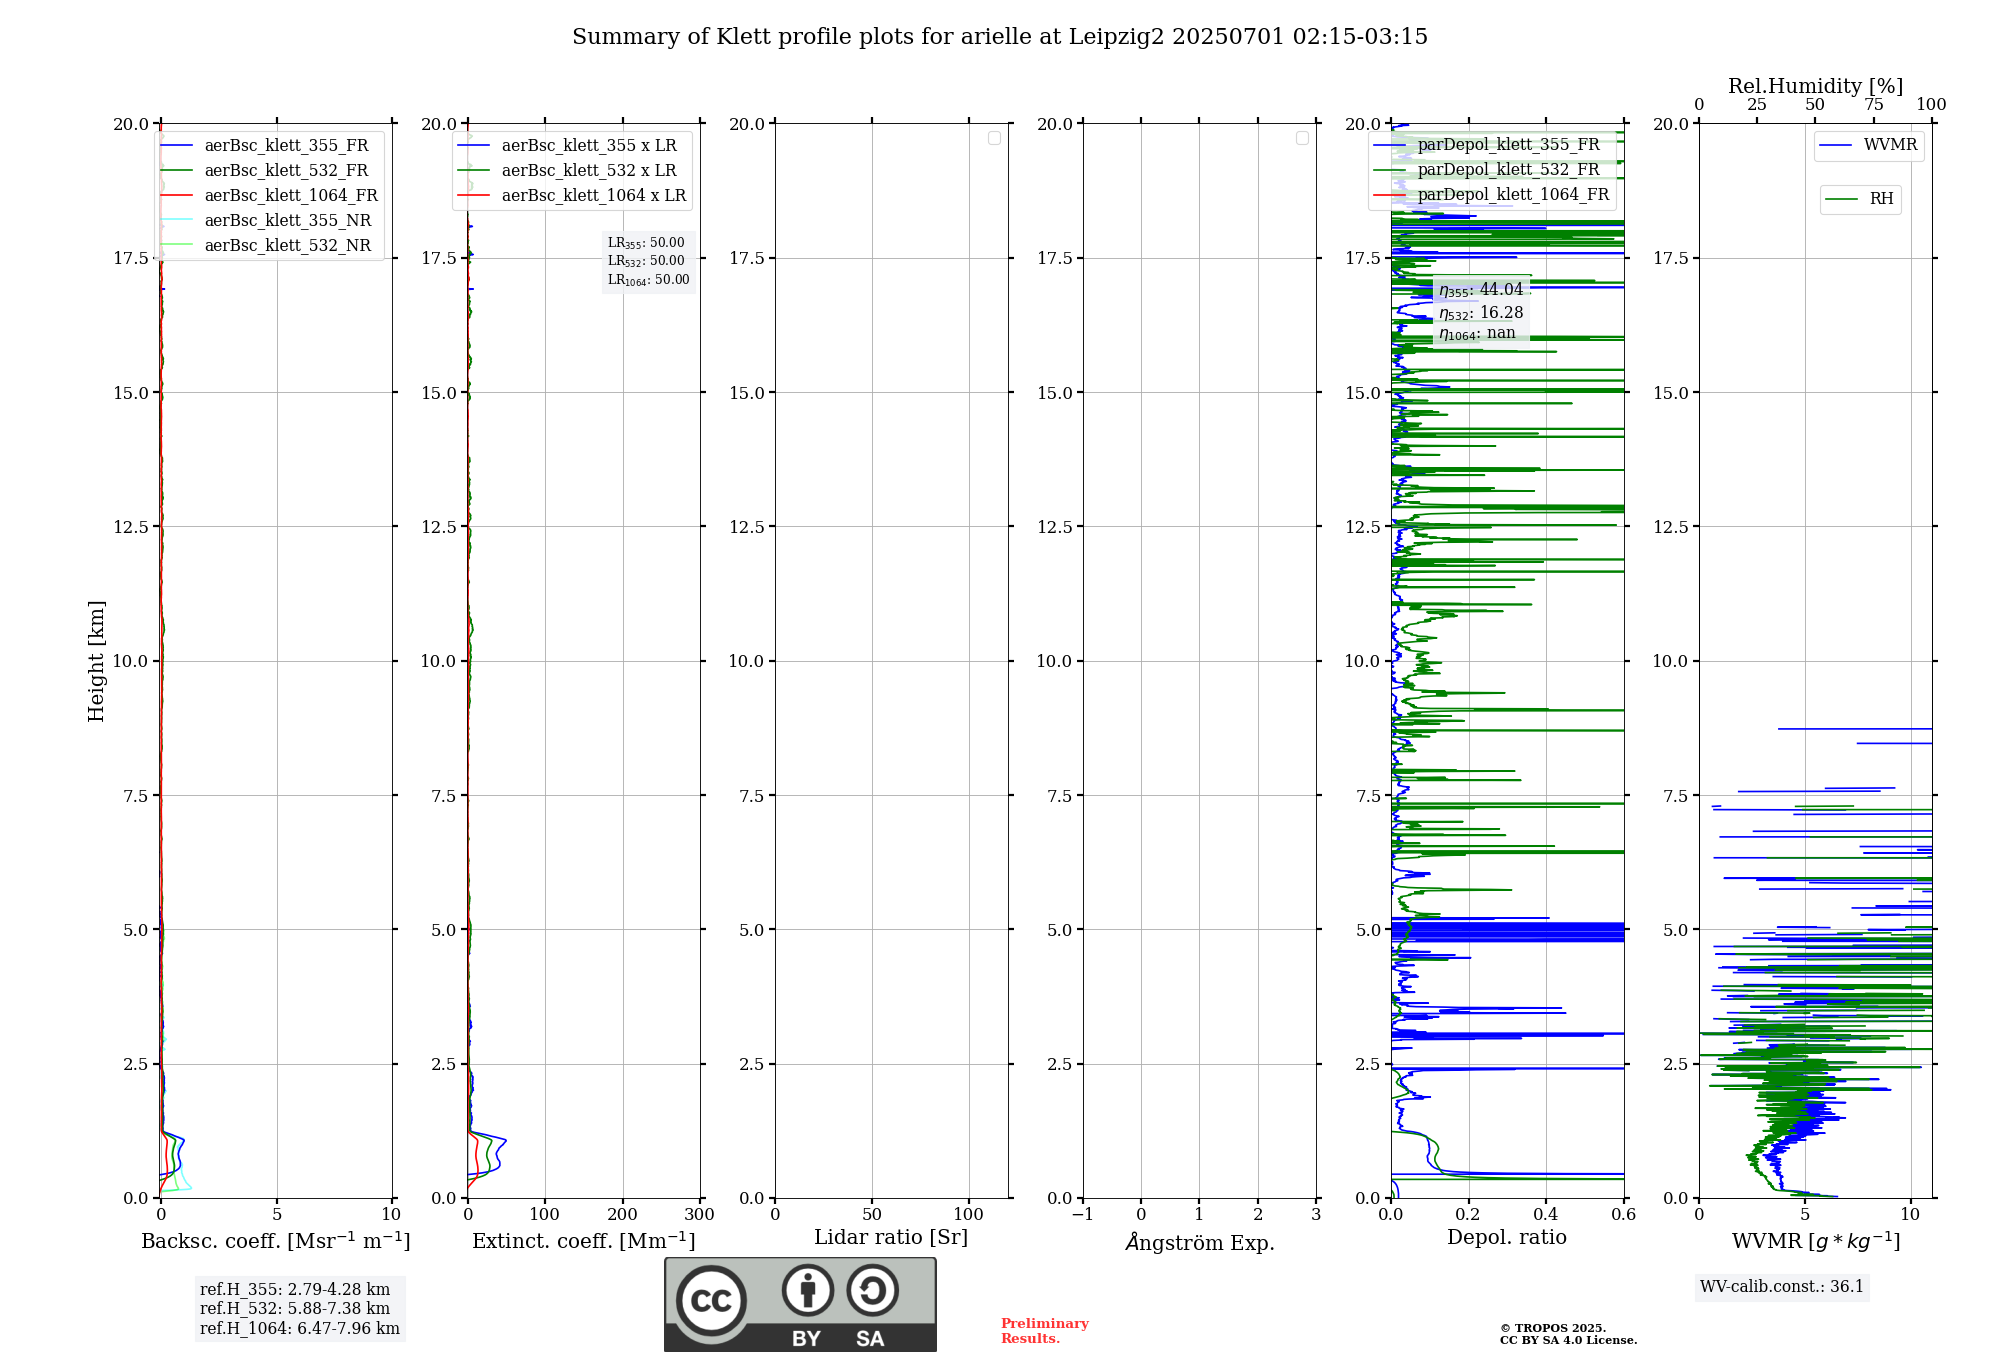Click legend entry aerBsc_klett_1064 x LR
This screenshot has height=1360, width=2000.
point(572,195)
